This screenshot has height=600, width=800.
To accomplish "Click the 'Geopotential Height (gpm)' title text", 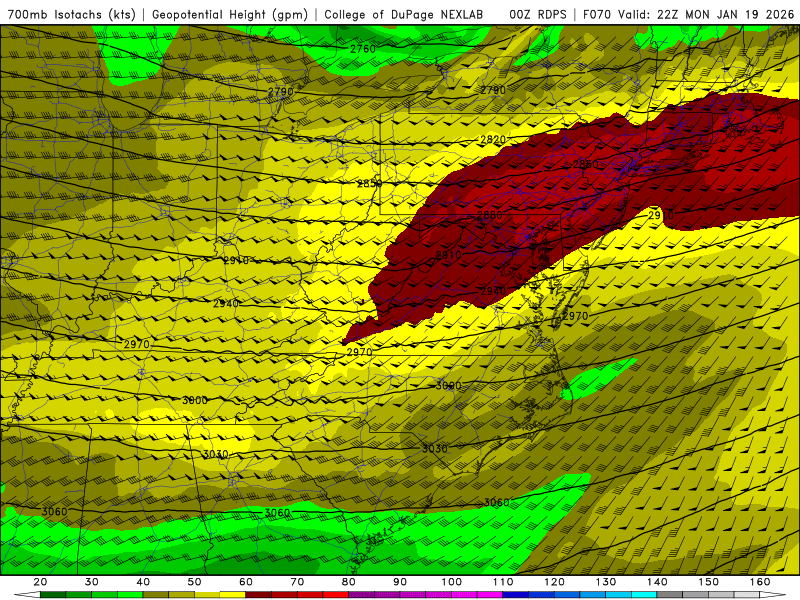I will coord(230,14).
